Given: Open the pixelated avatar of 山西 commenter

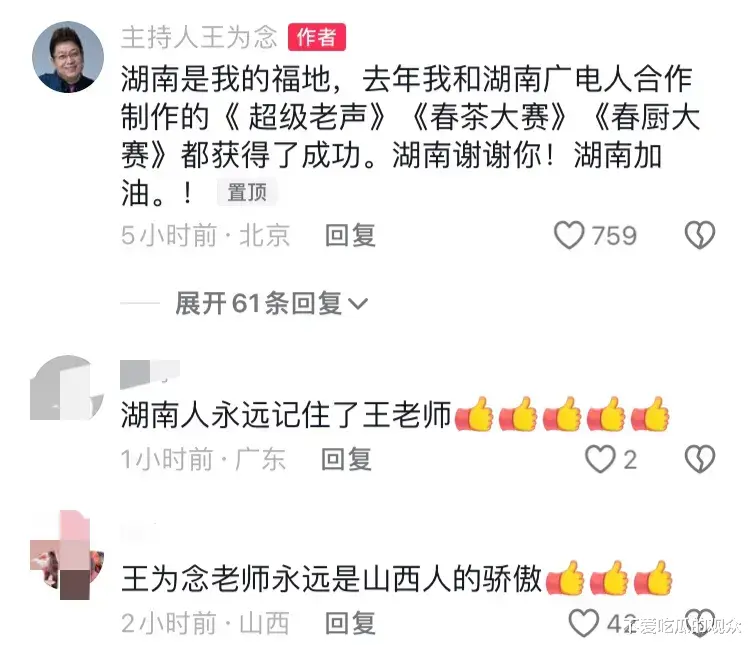Looking at the screenshot, I should tap(67, 555).
